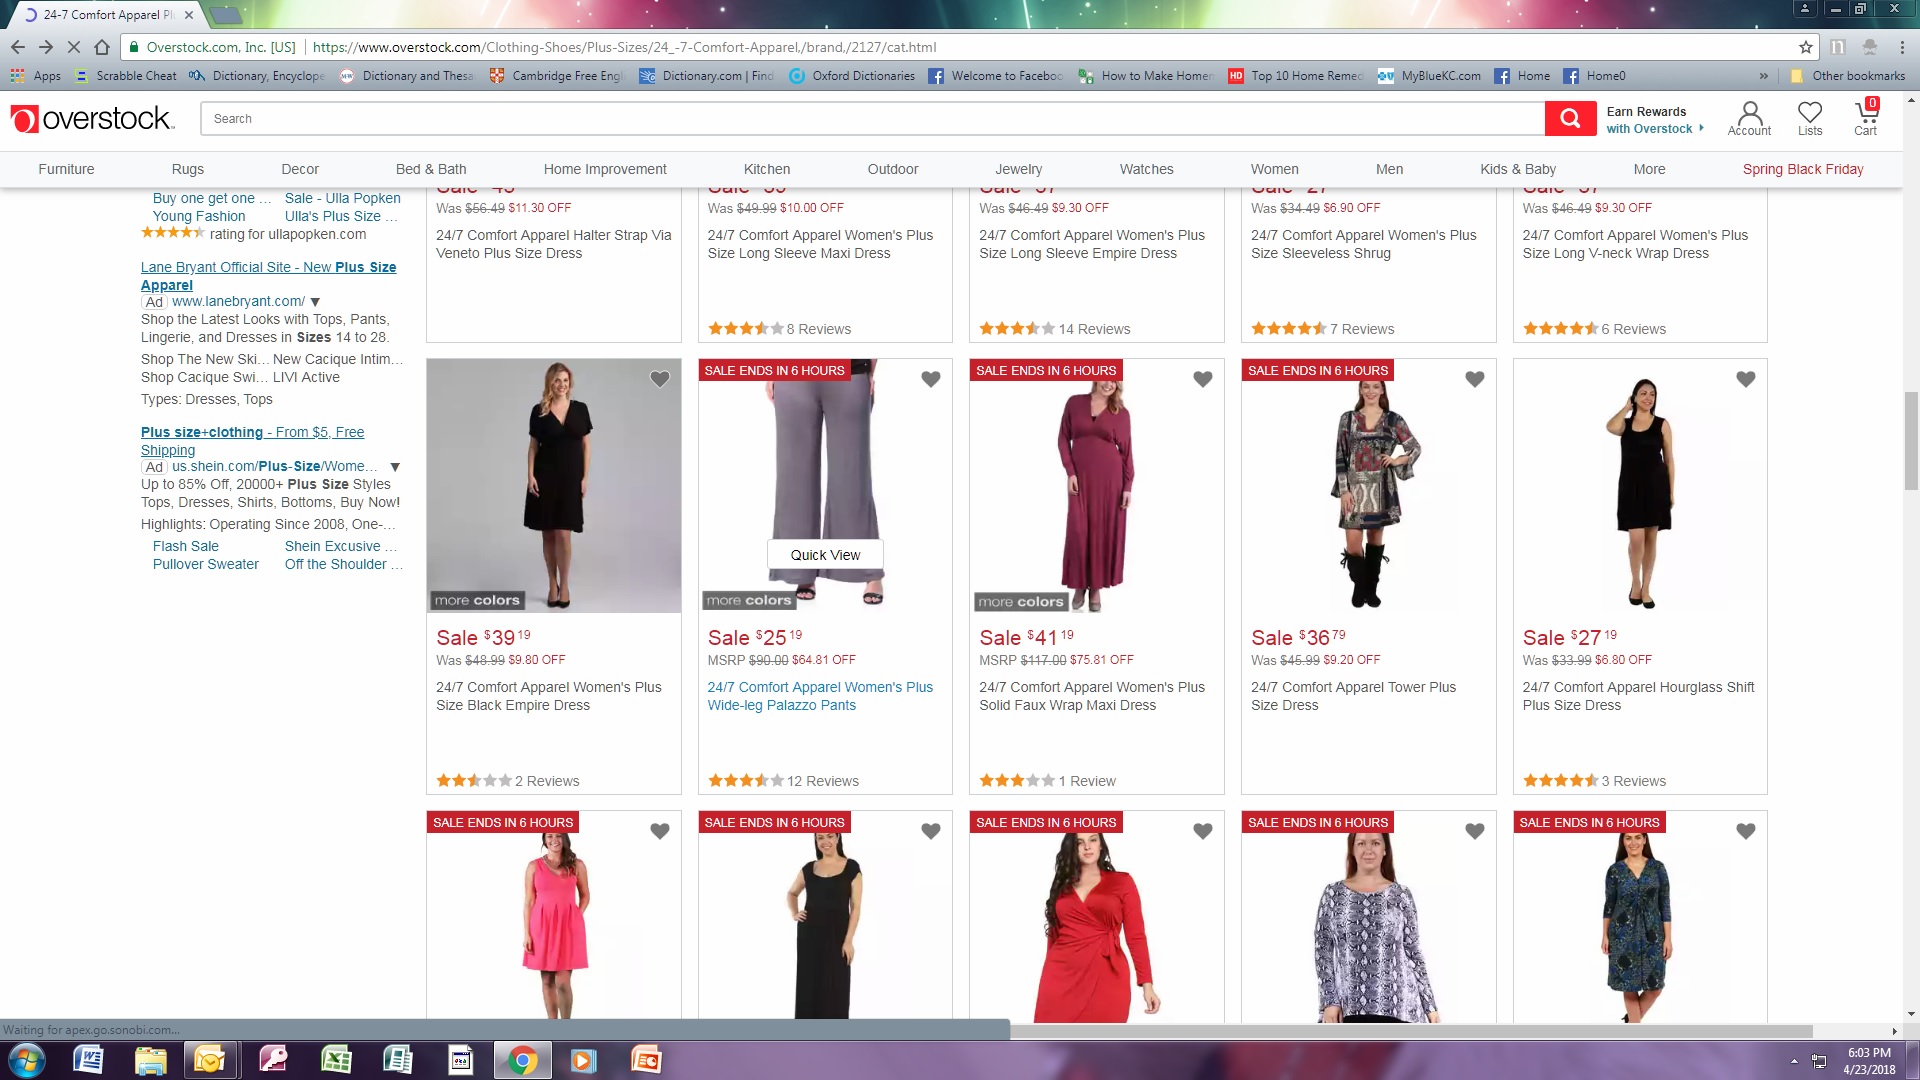Open Word from the taskbar

point(88,1060)
